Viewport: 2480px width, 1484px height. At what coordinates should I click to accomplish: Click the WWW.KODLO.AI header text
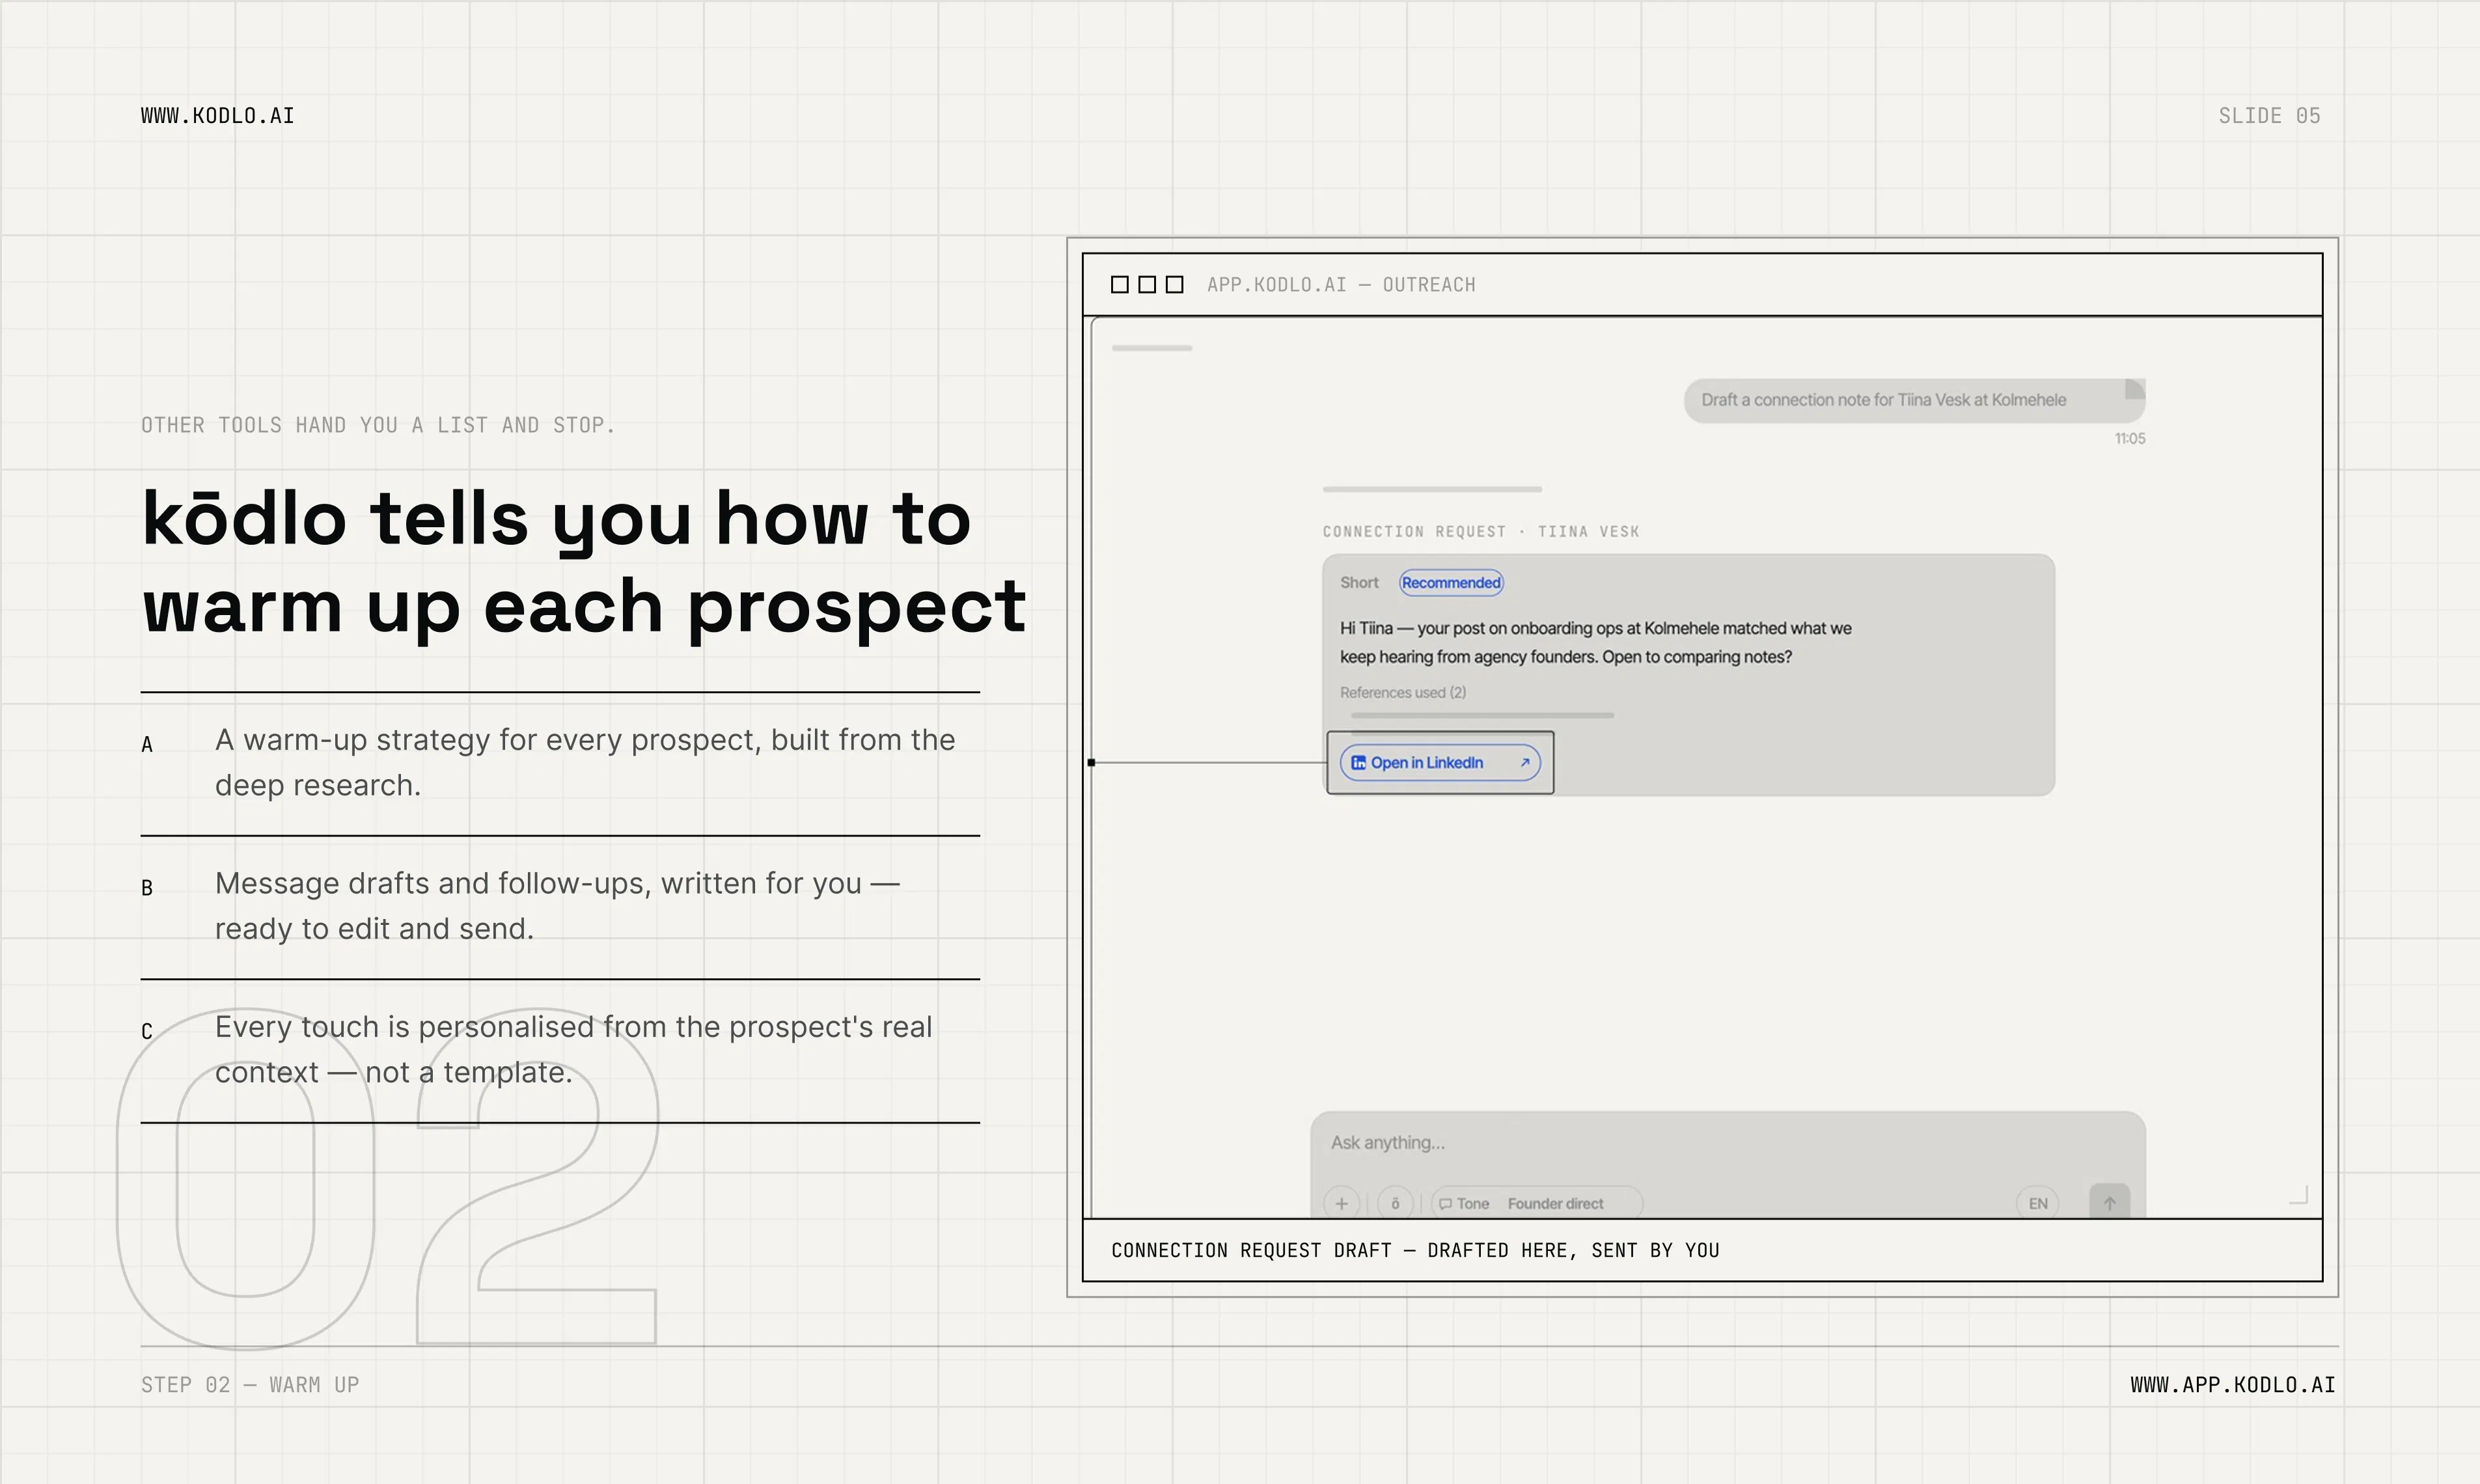point(218,116)
